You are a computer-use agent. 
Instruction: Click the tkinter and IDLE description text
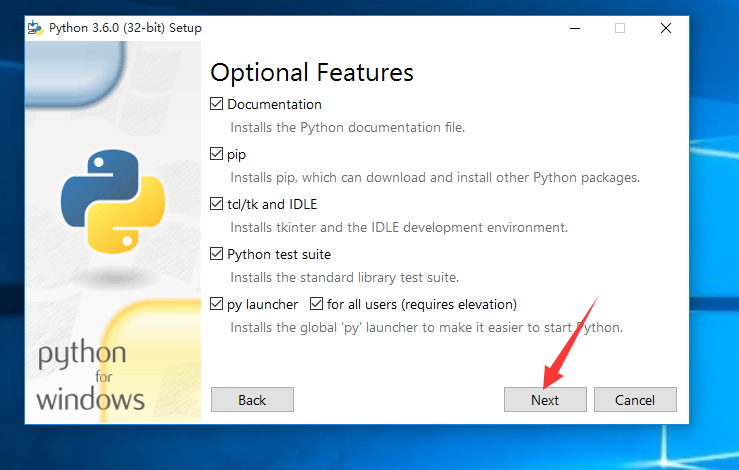point(399,227)
